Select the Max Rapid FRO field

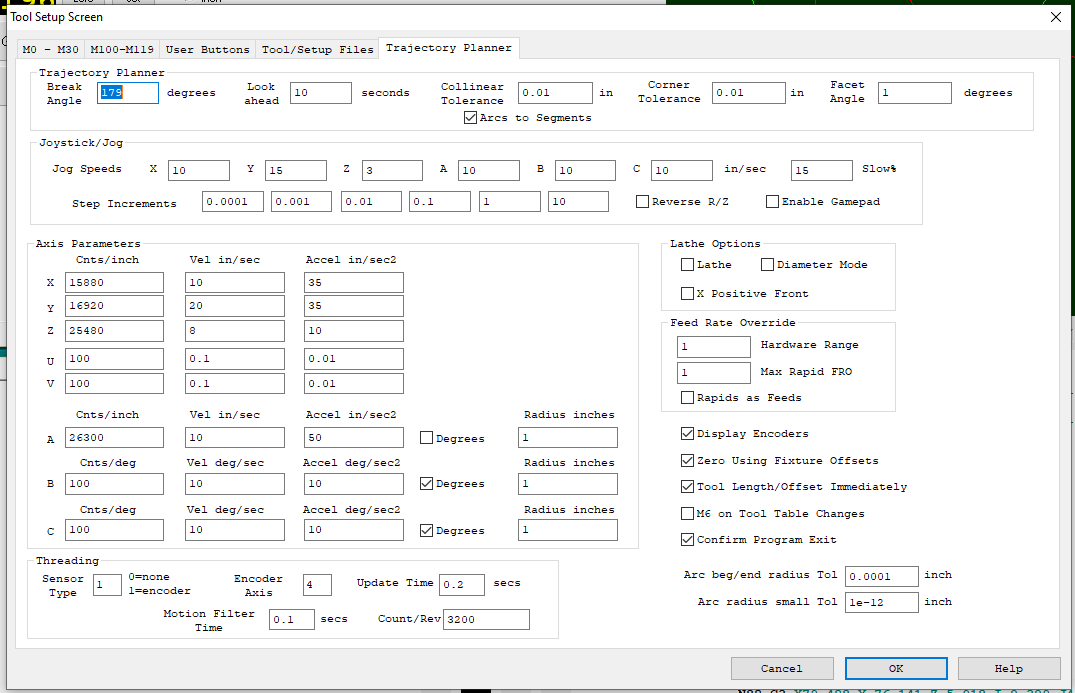(x=713, y=373)
